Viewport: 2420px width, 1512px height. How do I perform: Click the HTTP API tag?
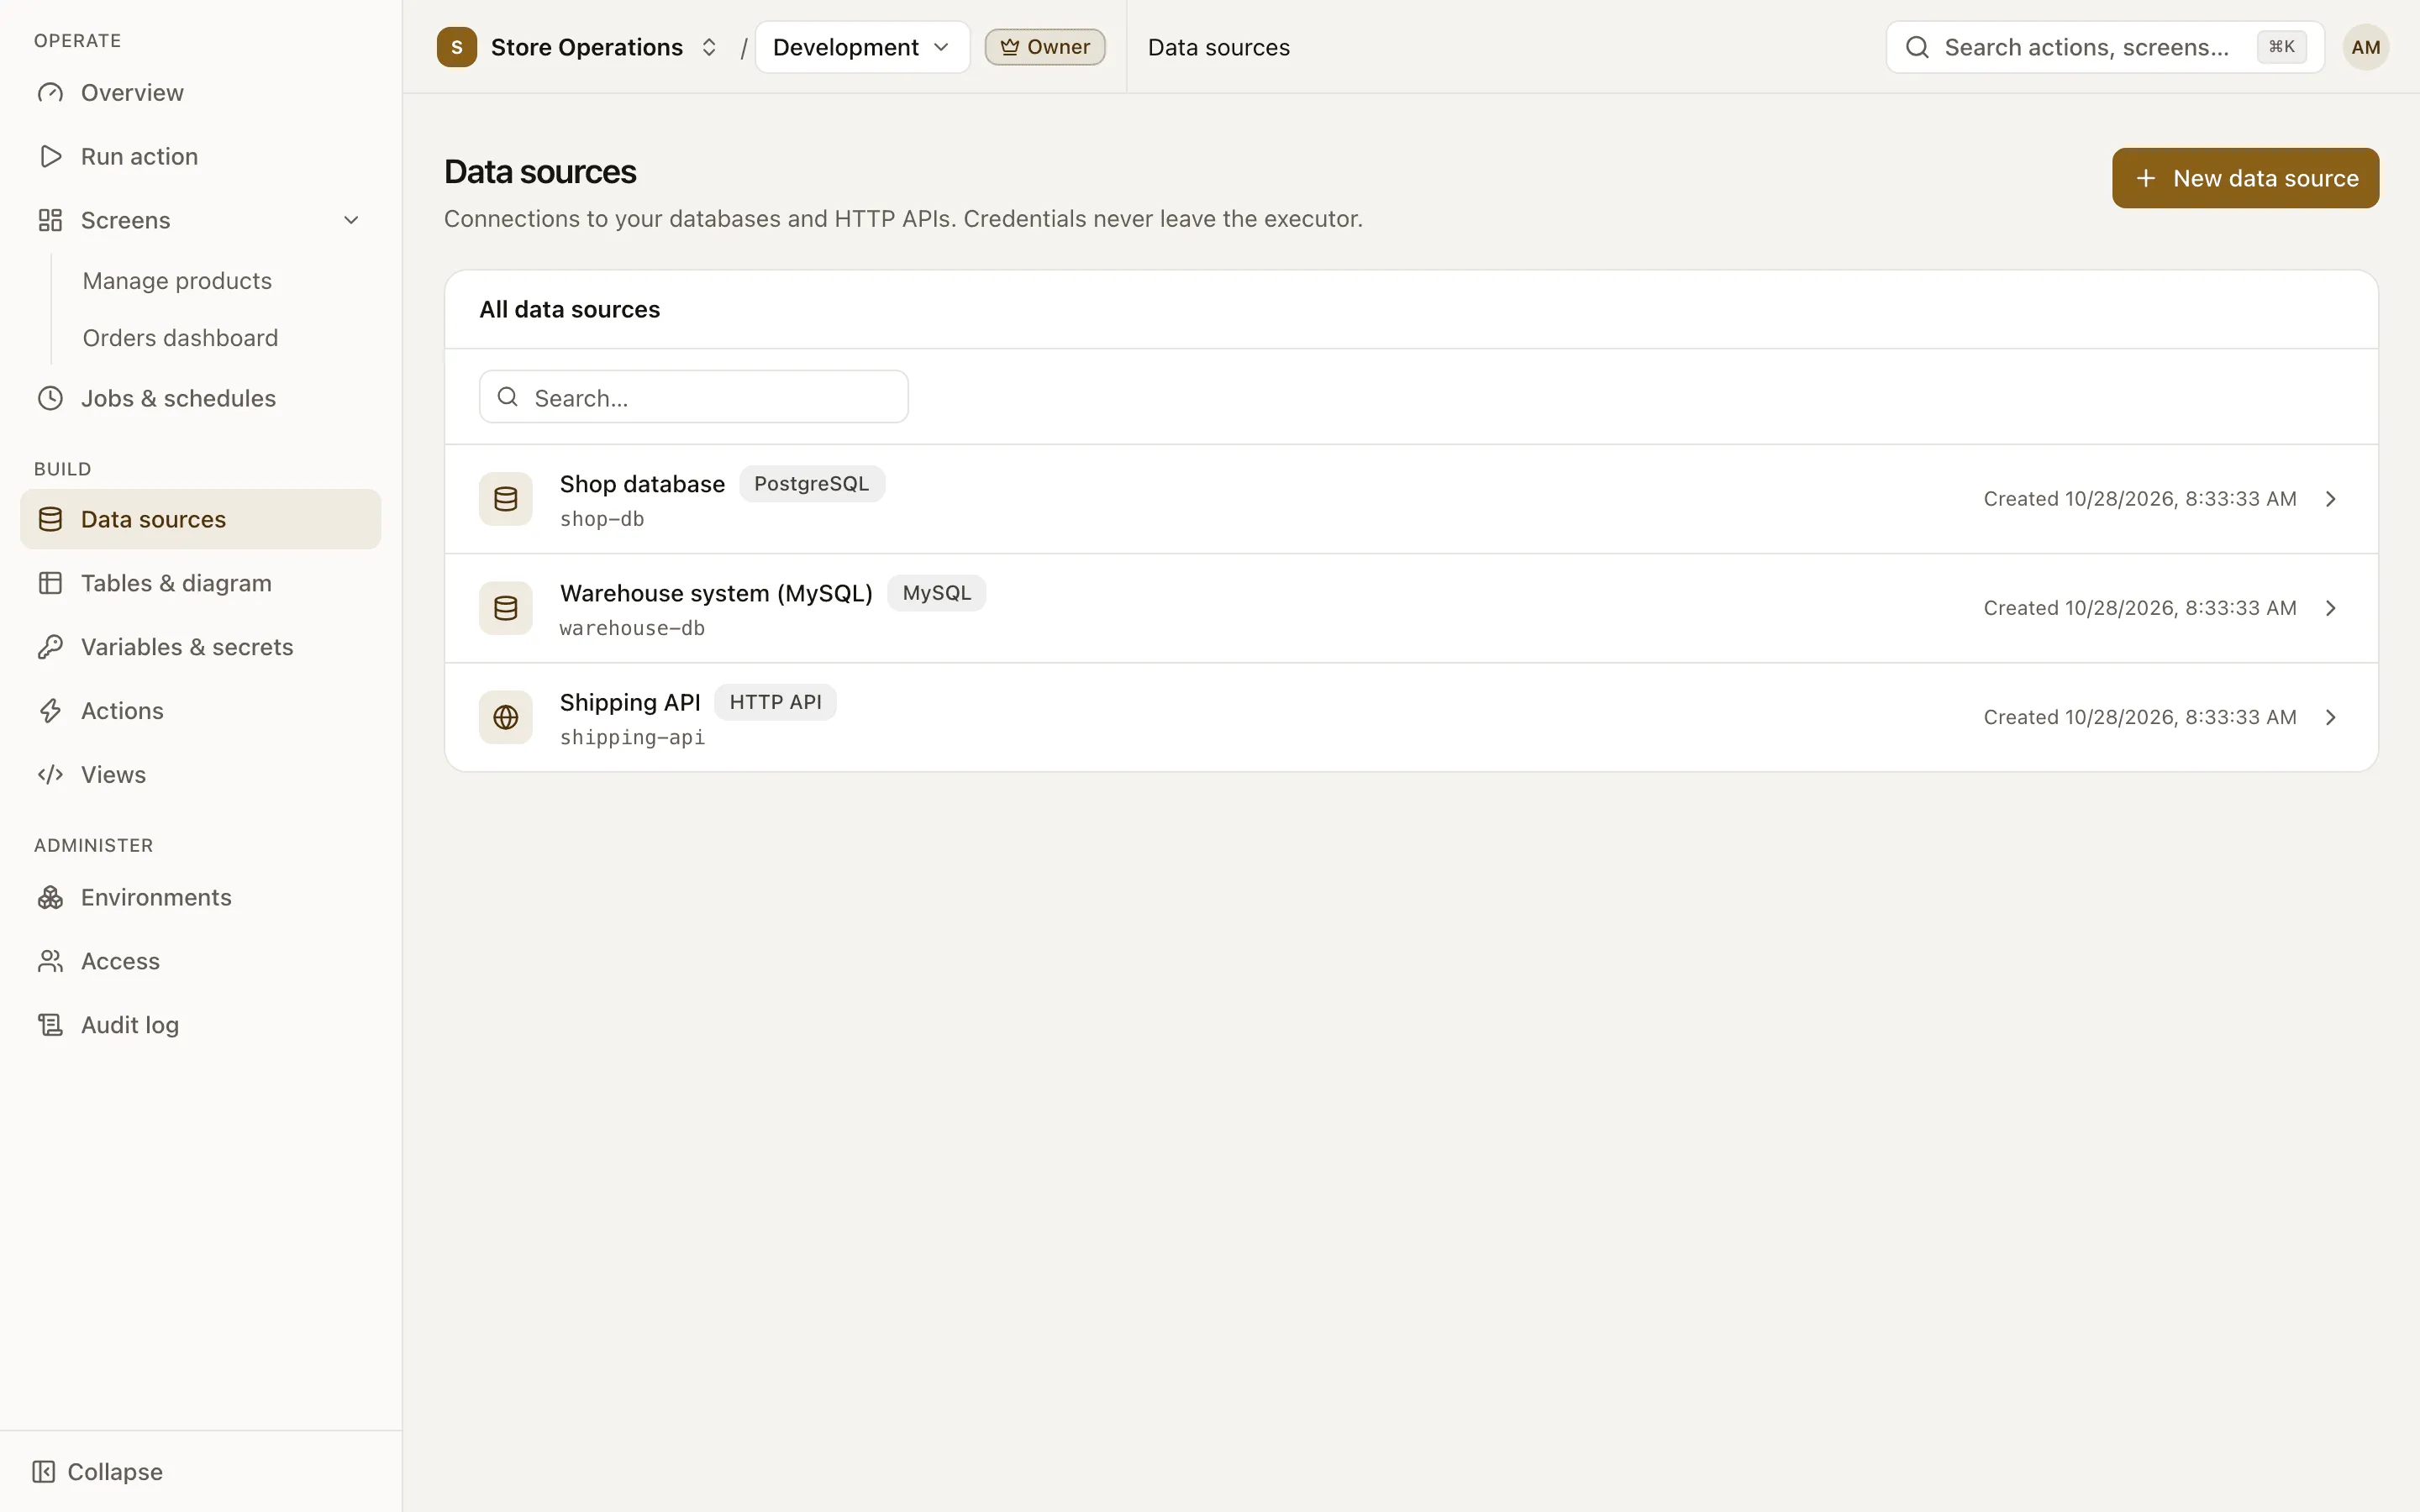[776, 702]
